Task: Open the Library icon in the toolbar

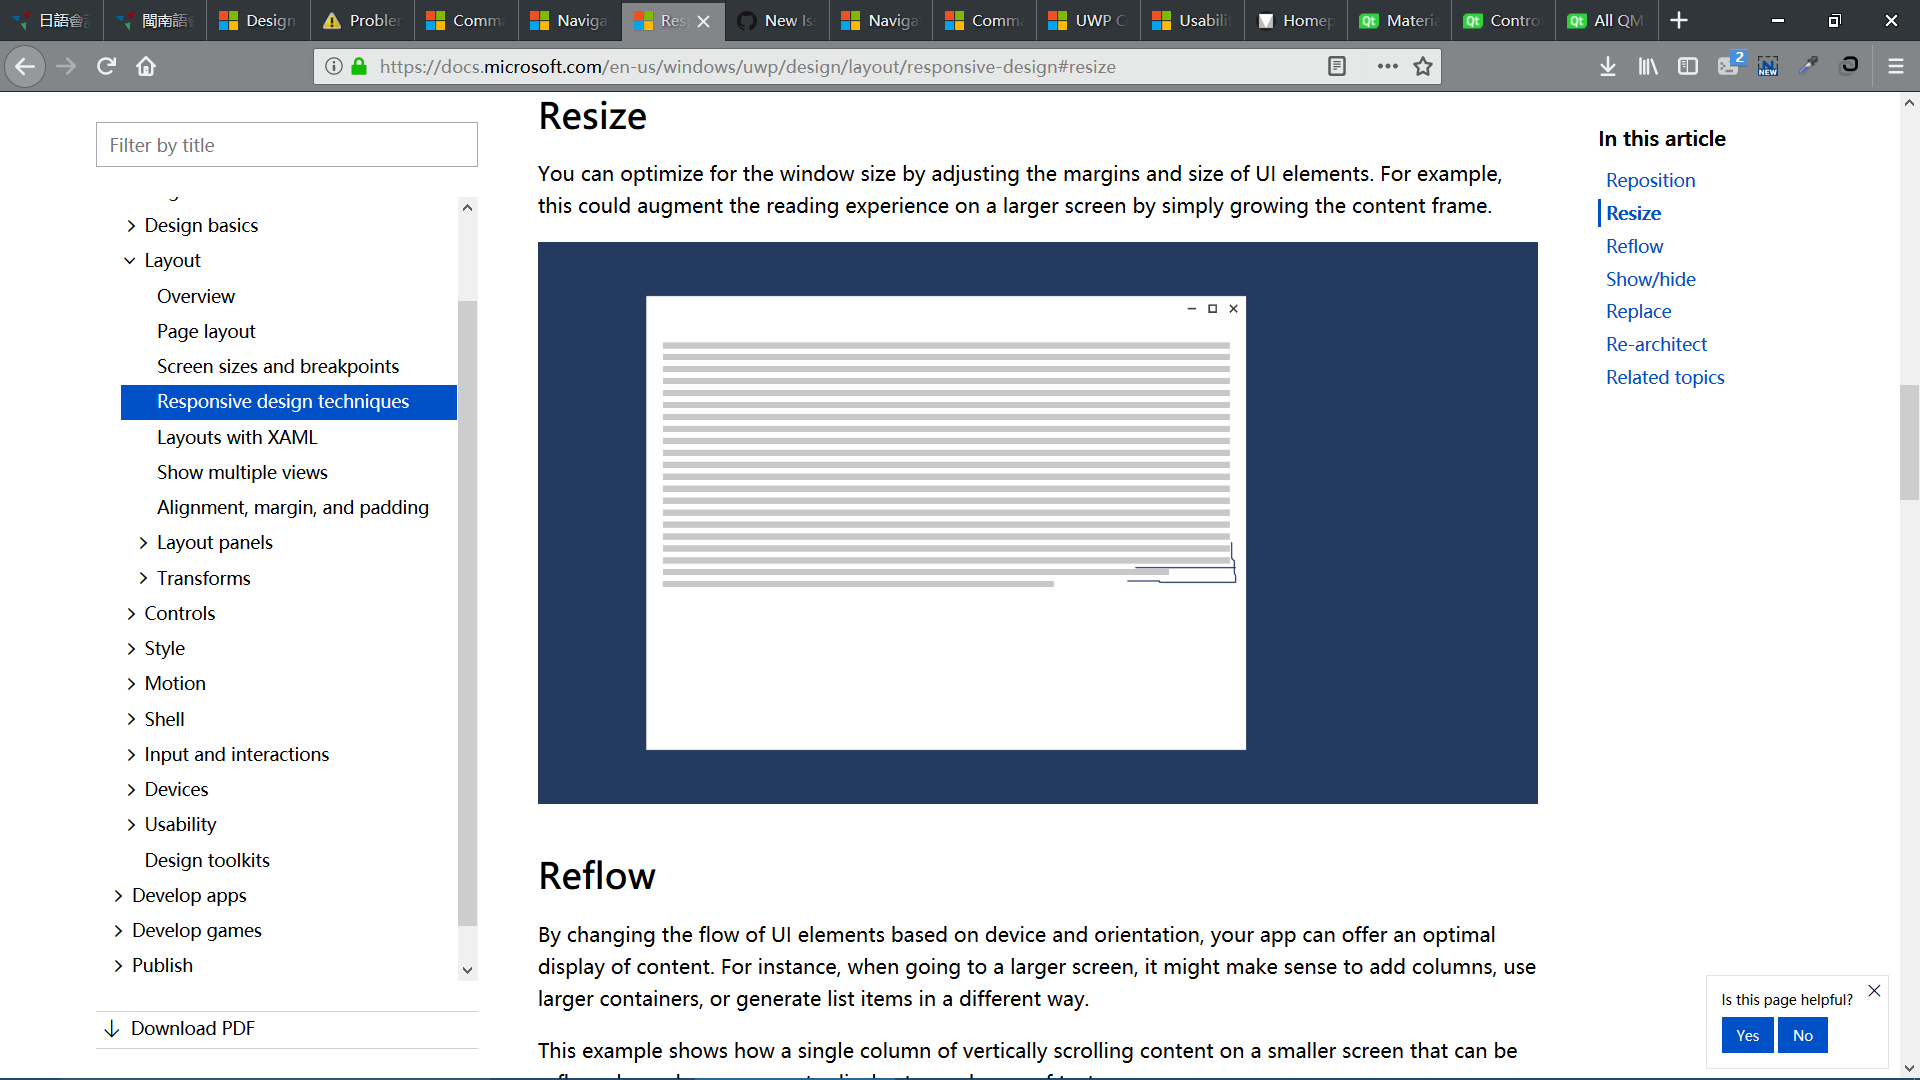Action: point(1648,66)
